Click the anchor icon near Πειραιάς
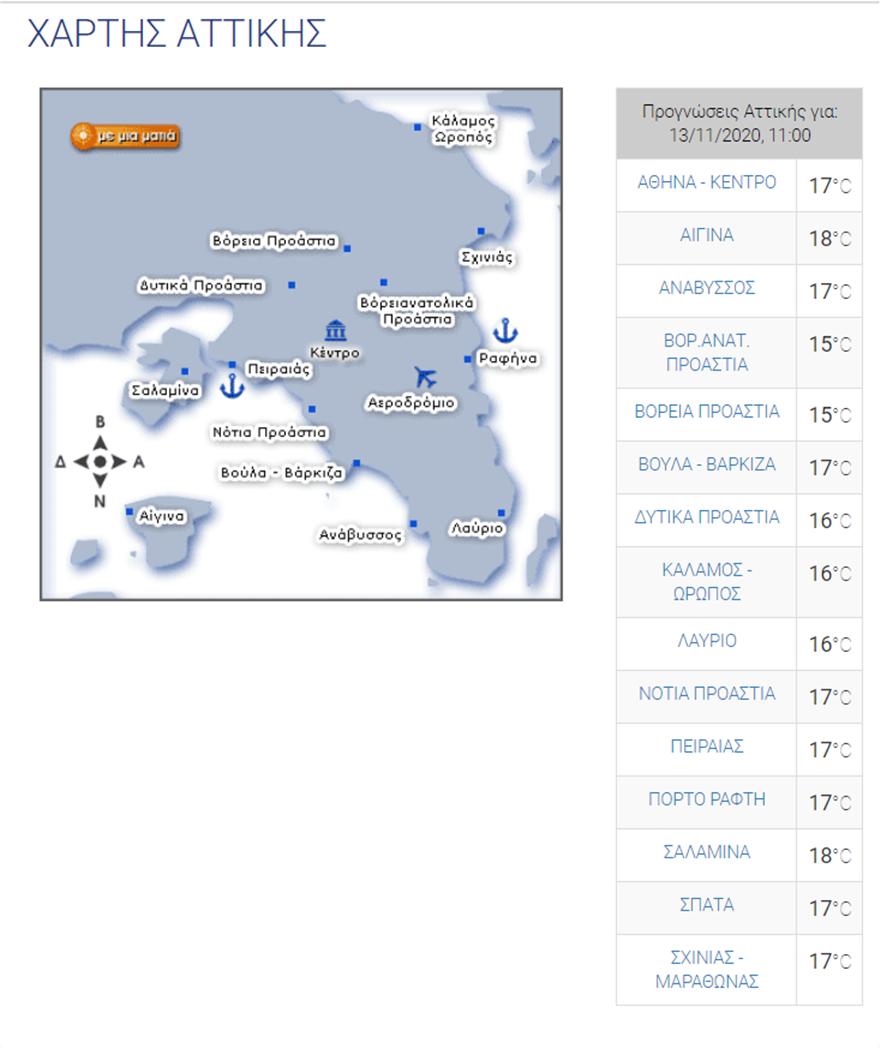This screenshot has width=880, height=1048. click(x=232, y=384)
